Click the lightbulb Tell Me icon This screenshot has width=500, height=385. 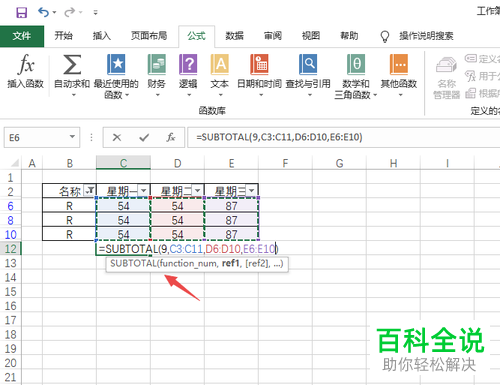385,36
